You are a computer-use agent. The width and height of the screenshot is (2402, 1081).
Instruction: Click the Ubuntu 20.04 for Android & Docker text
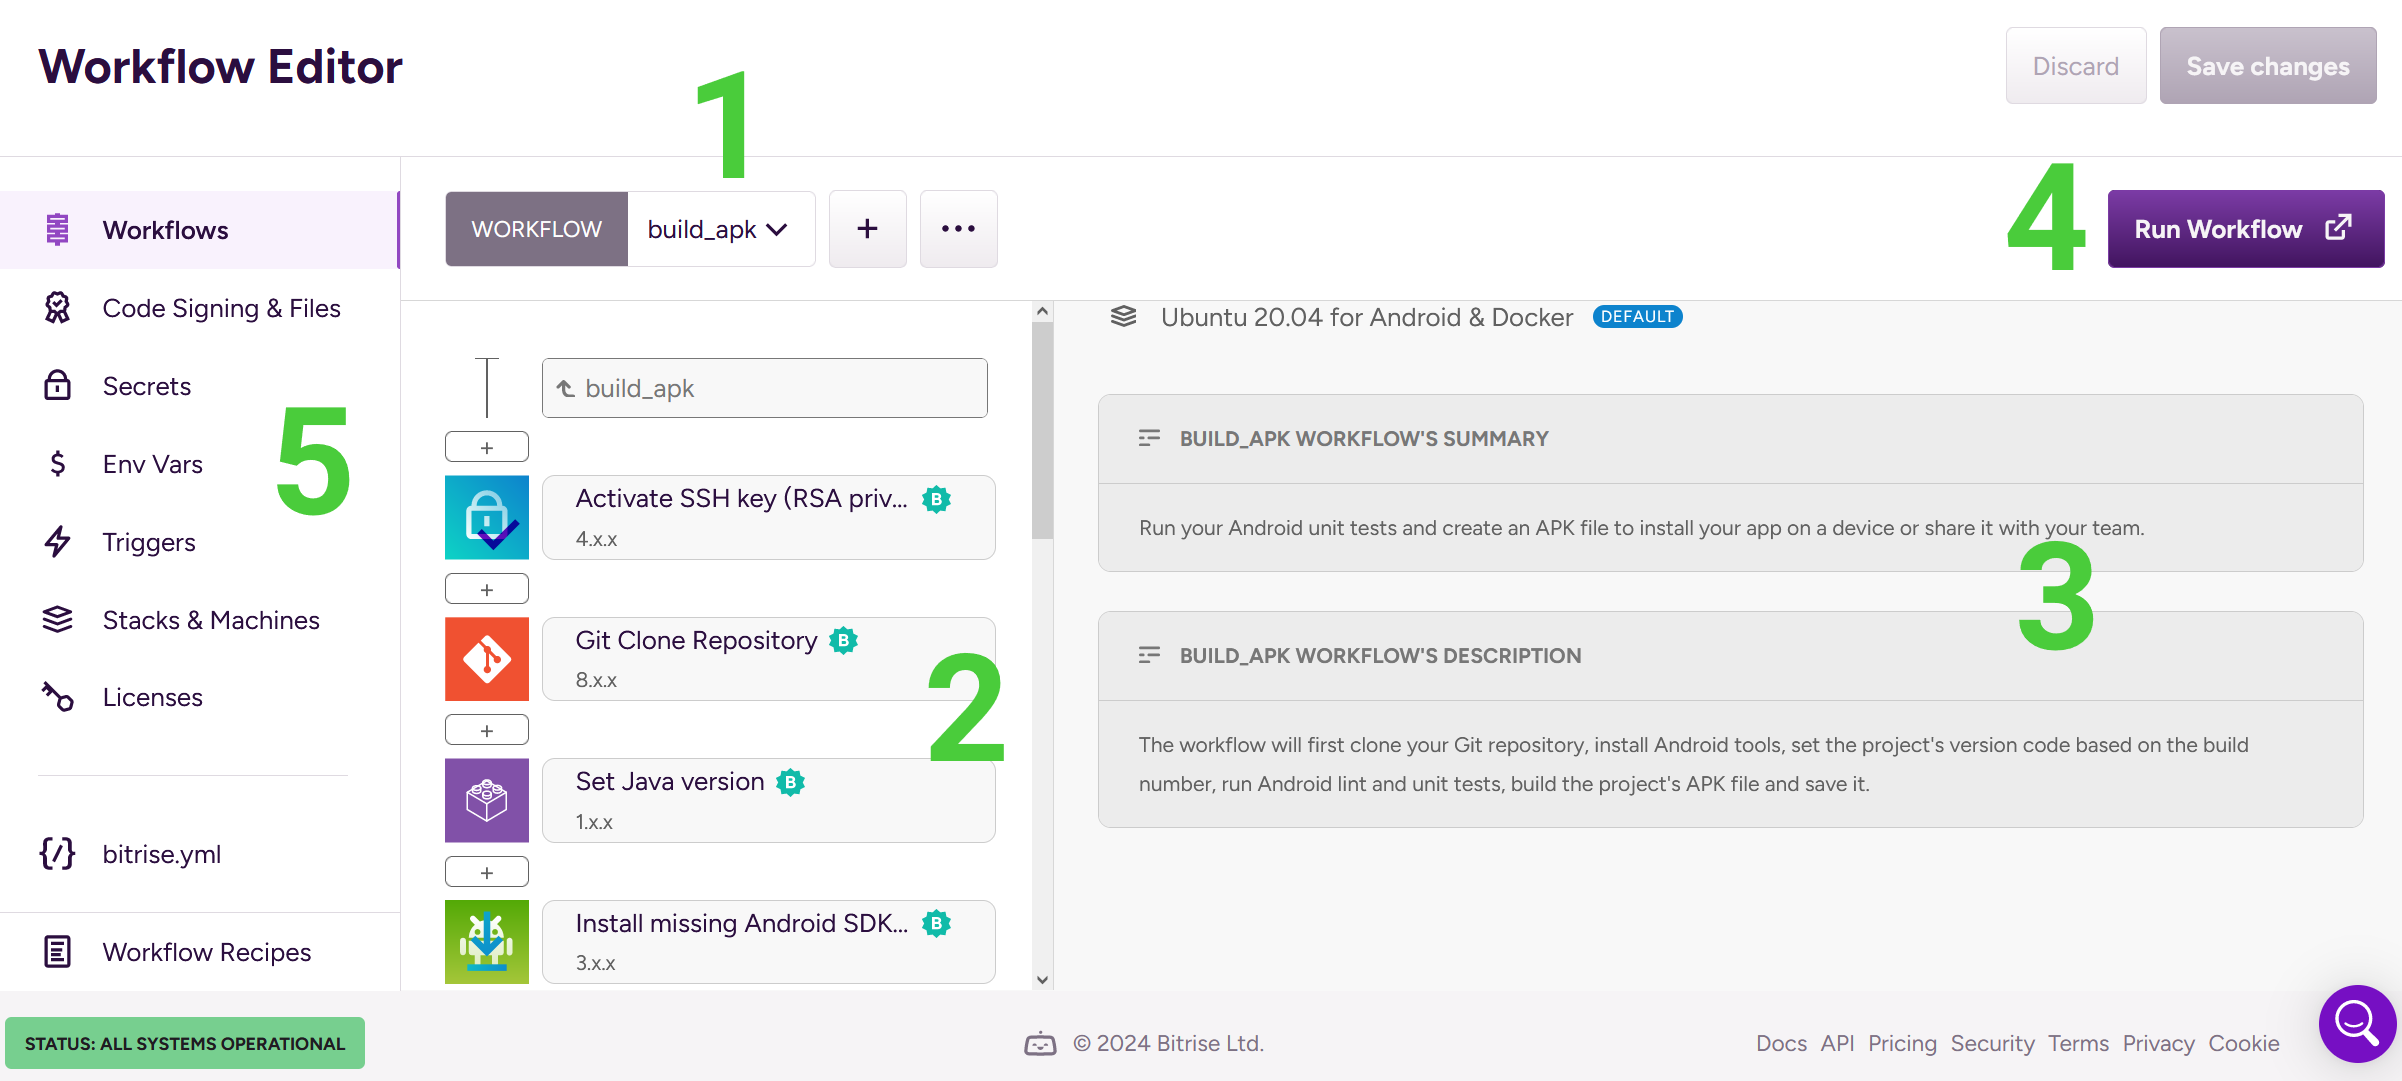click(x=1366, y=317)
